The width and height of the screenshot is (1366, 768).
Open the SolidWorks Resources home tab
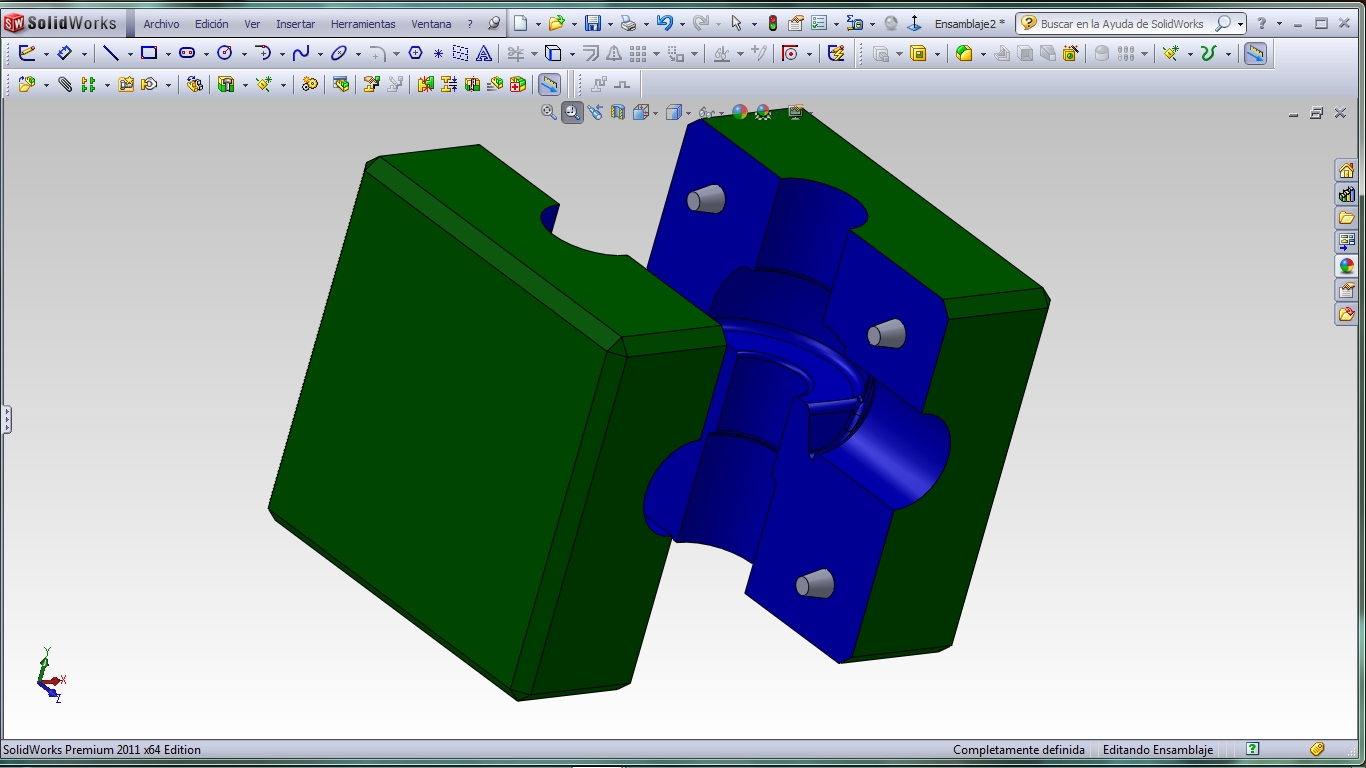[1347, 170]
